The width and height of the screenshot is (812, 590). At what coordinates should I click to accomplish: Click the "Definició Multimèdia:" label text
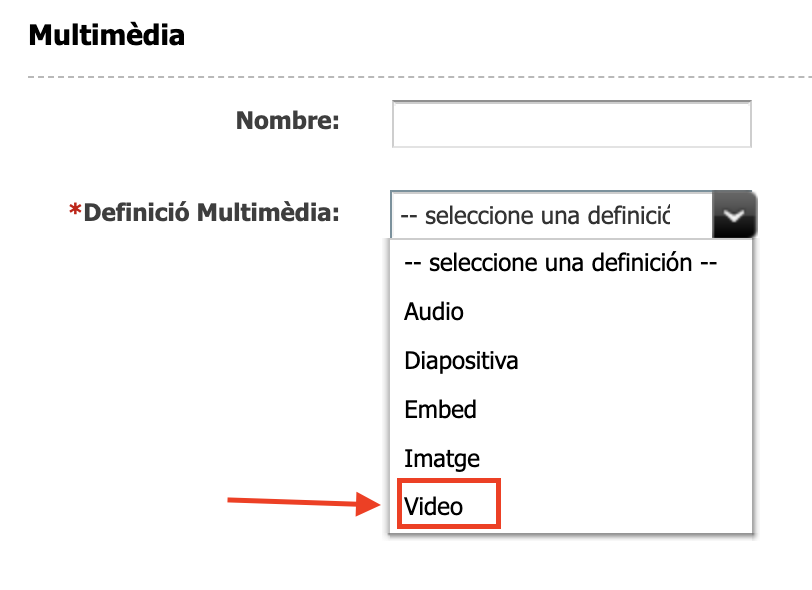click(x=212, y=213)
